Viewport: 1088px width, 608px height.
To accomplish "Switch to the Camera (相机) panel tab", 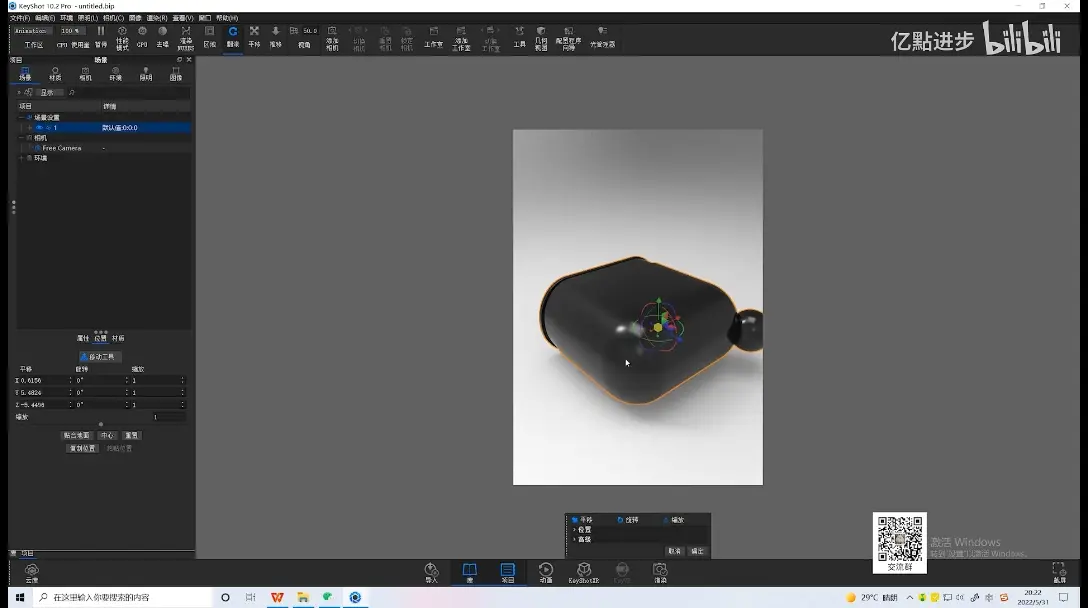I will click(85, 74).
